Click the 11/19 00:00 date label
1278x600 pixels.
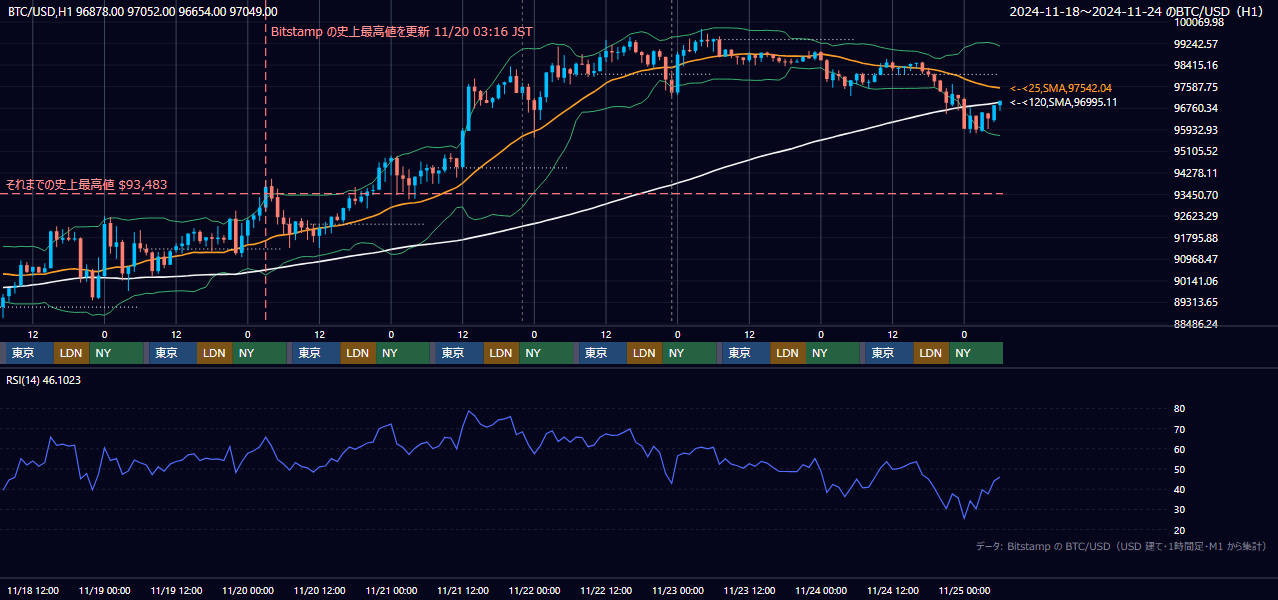pos(105,590)
